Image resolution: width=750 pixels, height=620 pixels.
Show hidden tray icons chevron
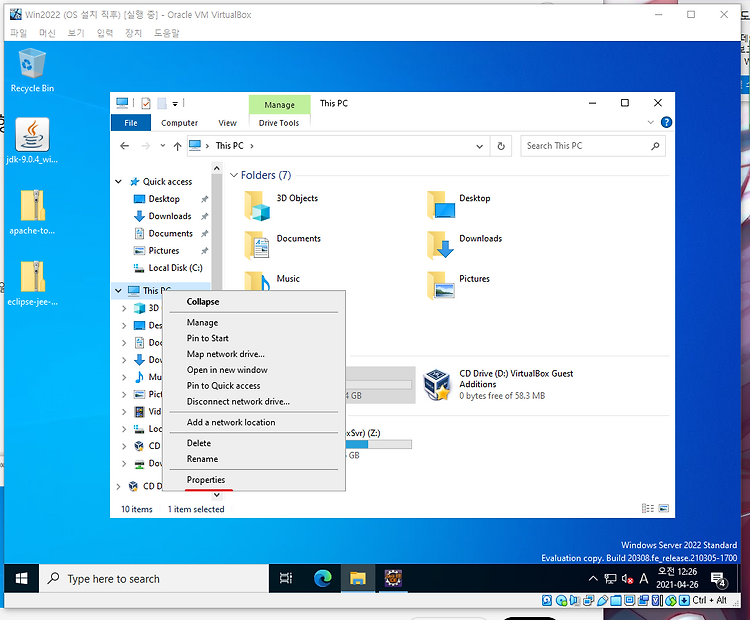coord(593,579)
